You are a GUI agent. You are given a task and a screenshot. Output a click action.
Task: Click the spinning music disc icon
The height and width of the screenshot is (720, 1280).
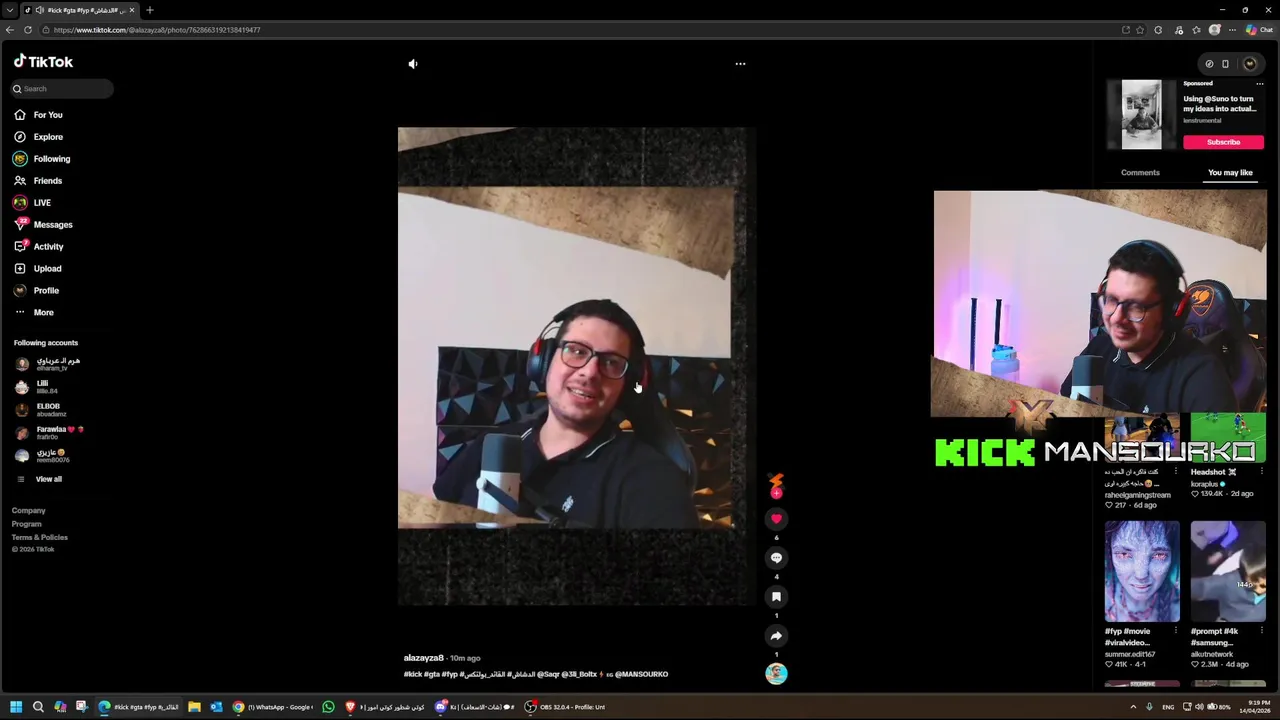(776, 674)
